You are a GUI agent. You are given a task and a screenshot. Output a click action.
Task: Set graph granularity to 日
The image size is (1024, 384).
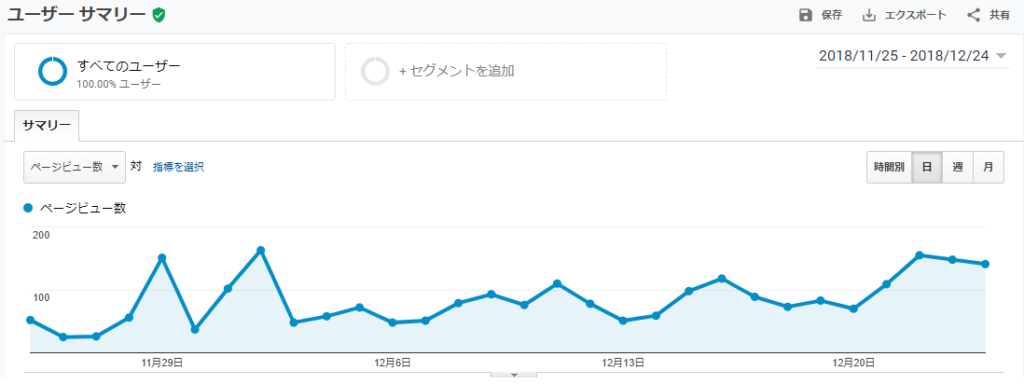927,167
